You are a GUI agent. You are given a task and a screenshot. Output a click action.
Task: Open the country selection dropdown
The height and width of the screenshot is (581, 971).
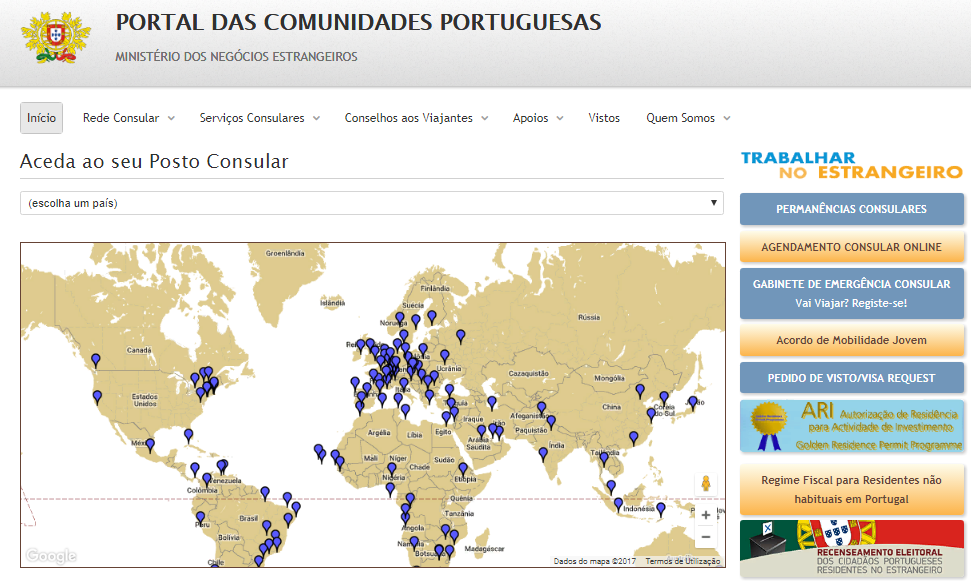click(x=371, y=203)
